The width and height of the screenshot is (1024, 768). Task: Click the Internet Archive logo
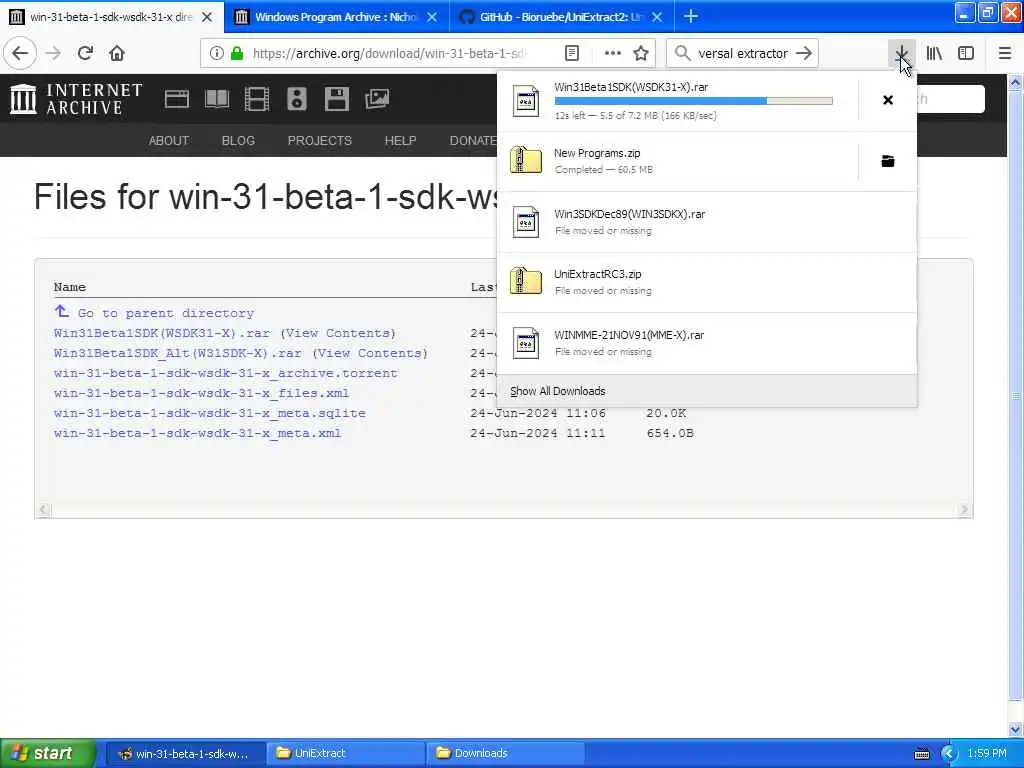[x=76, y=99]
